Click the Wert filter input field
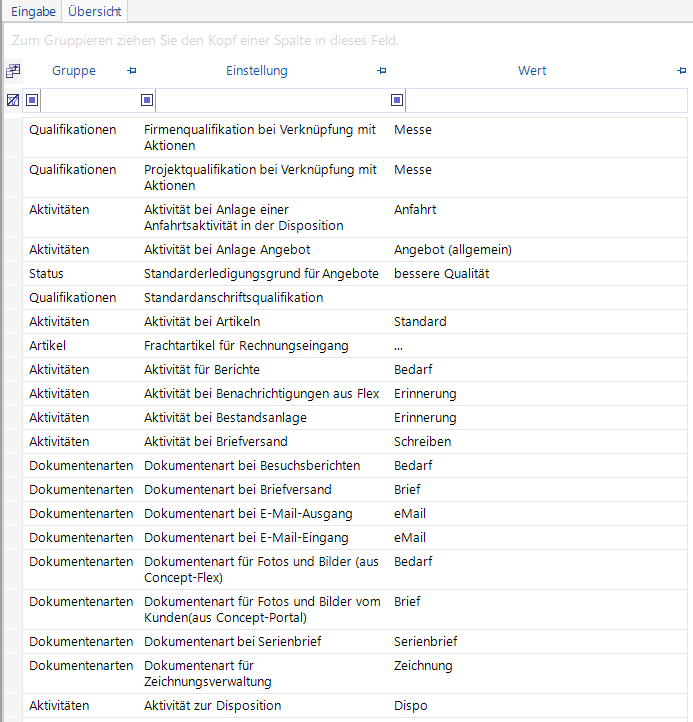This screenshot has height=722, width=693. (546, 100)
